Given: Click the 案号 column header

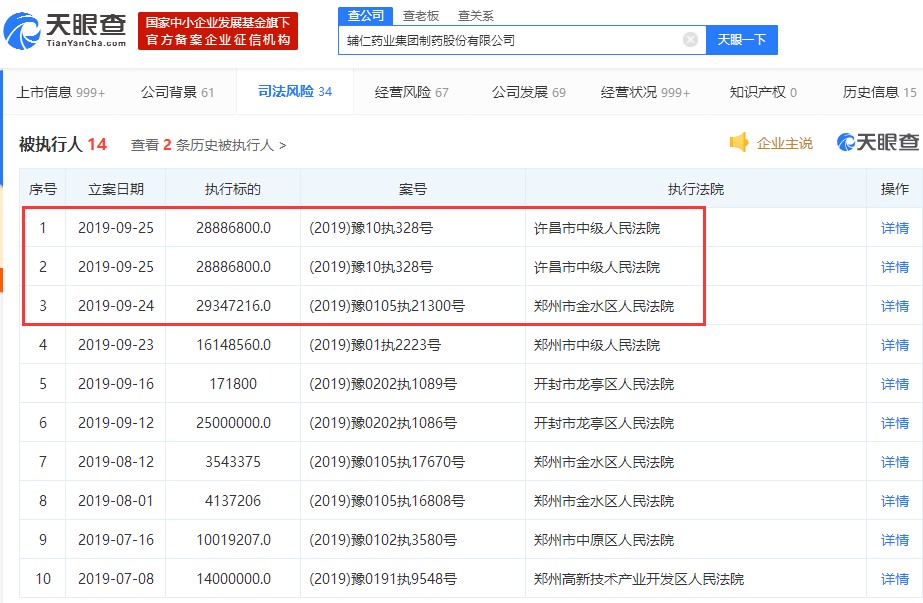Looking at the screenshot, I should point(413,189).
